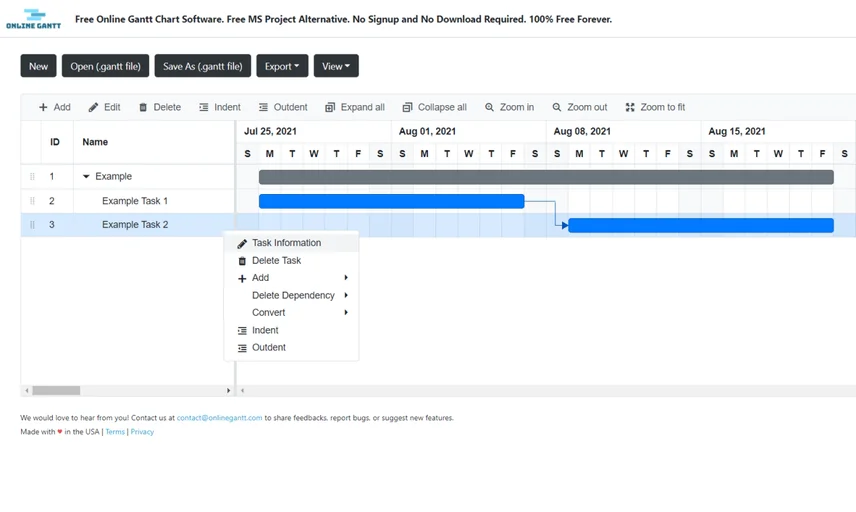Image resolution: width=856 pixels, height=512 pixels.
Task: Click the Aug 01, 2021 week header
Action: 469,131
